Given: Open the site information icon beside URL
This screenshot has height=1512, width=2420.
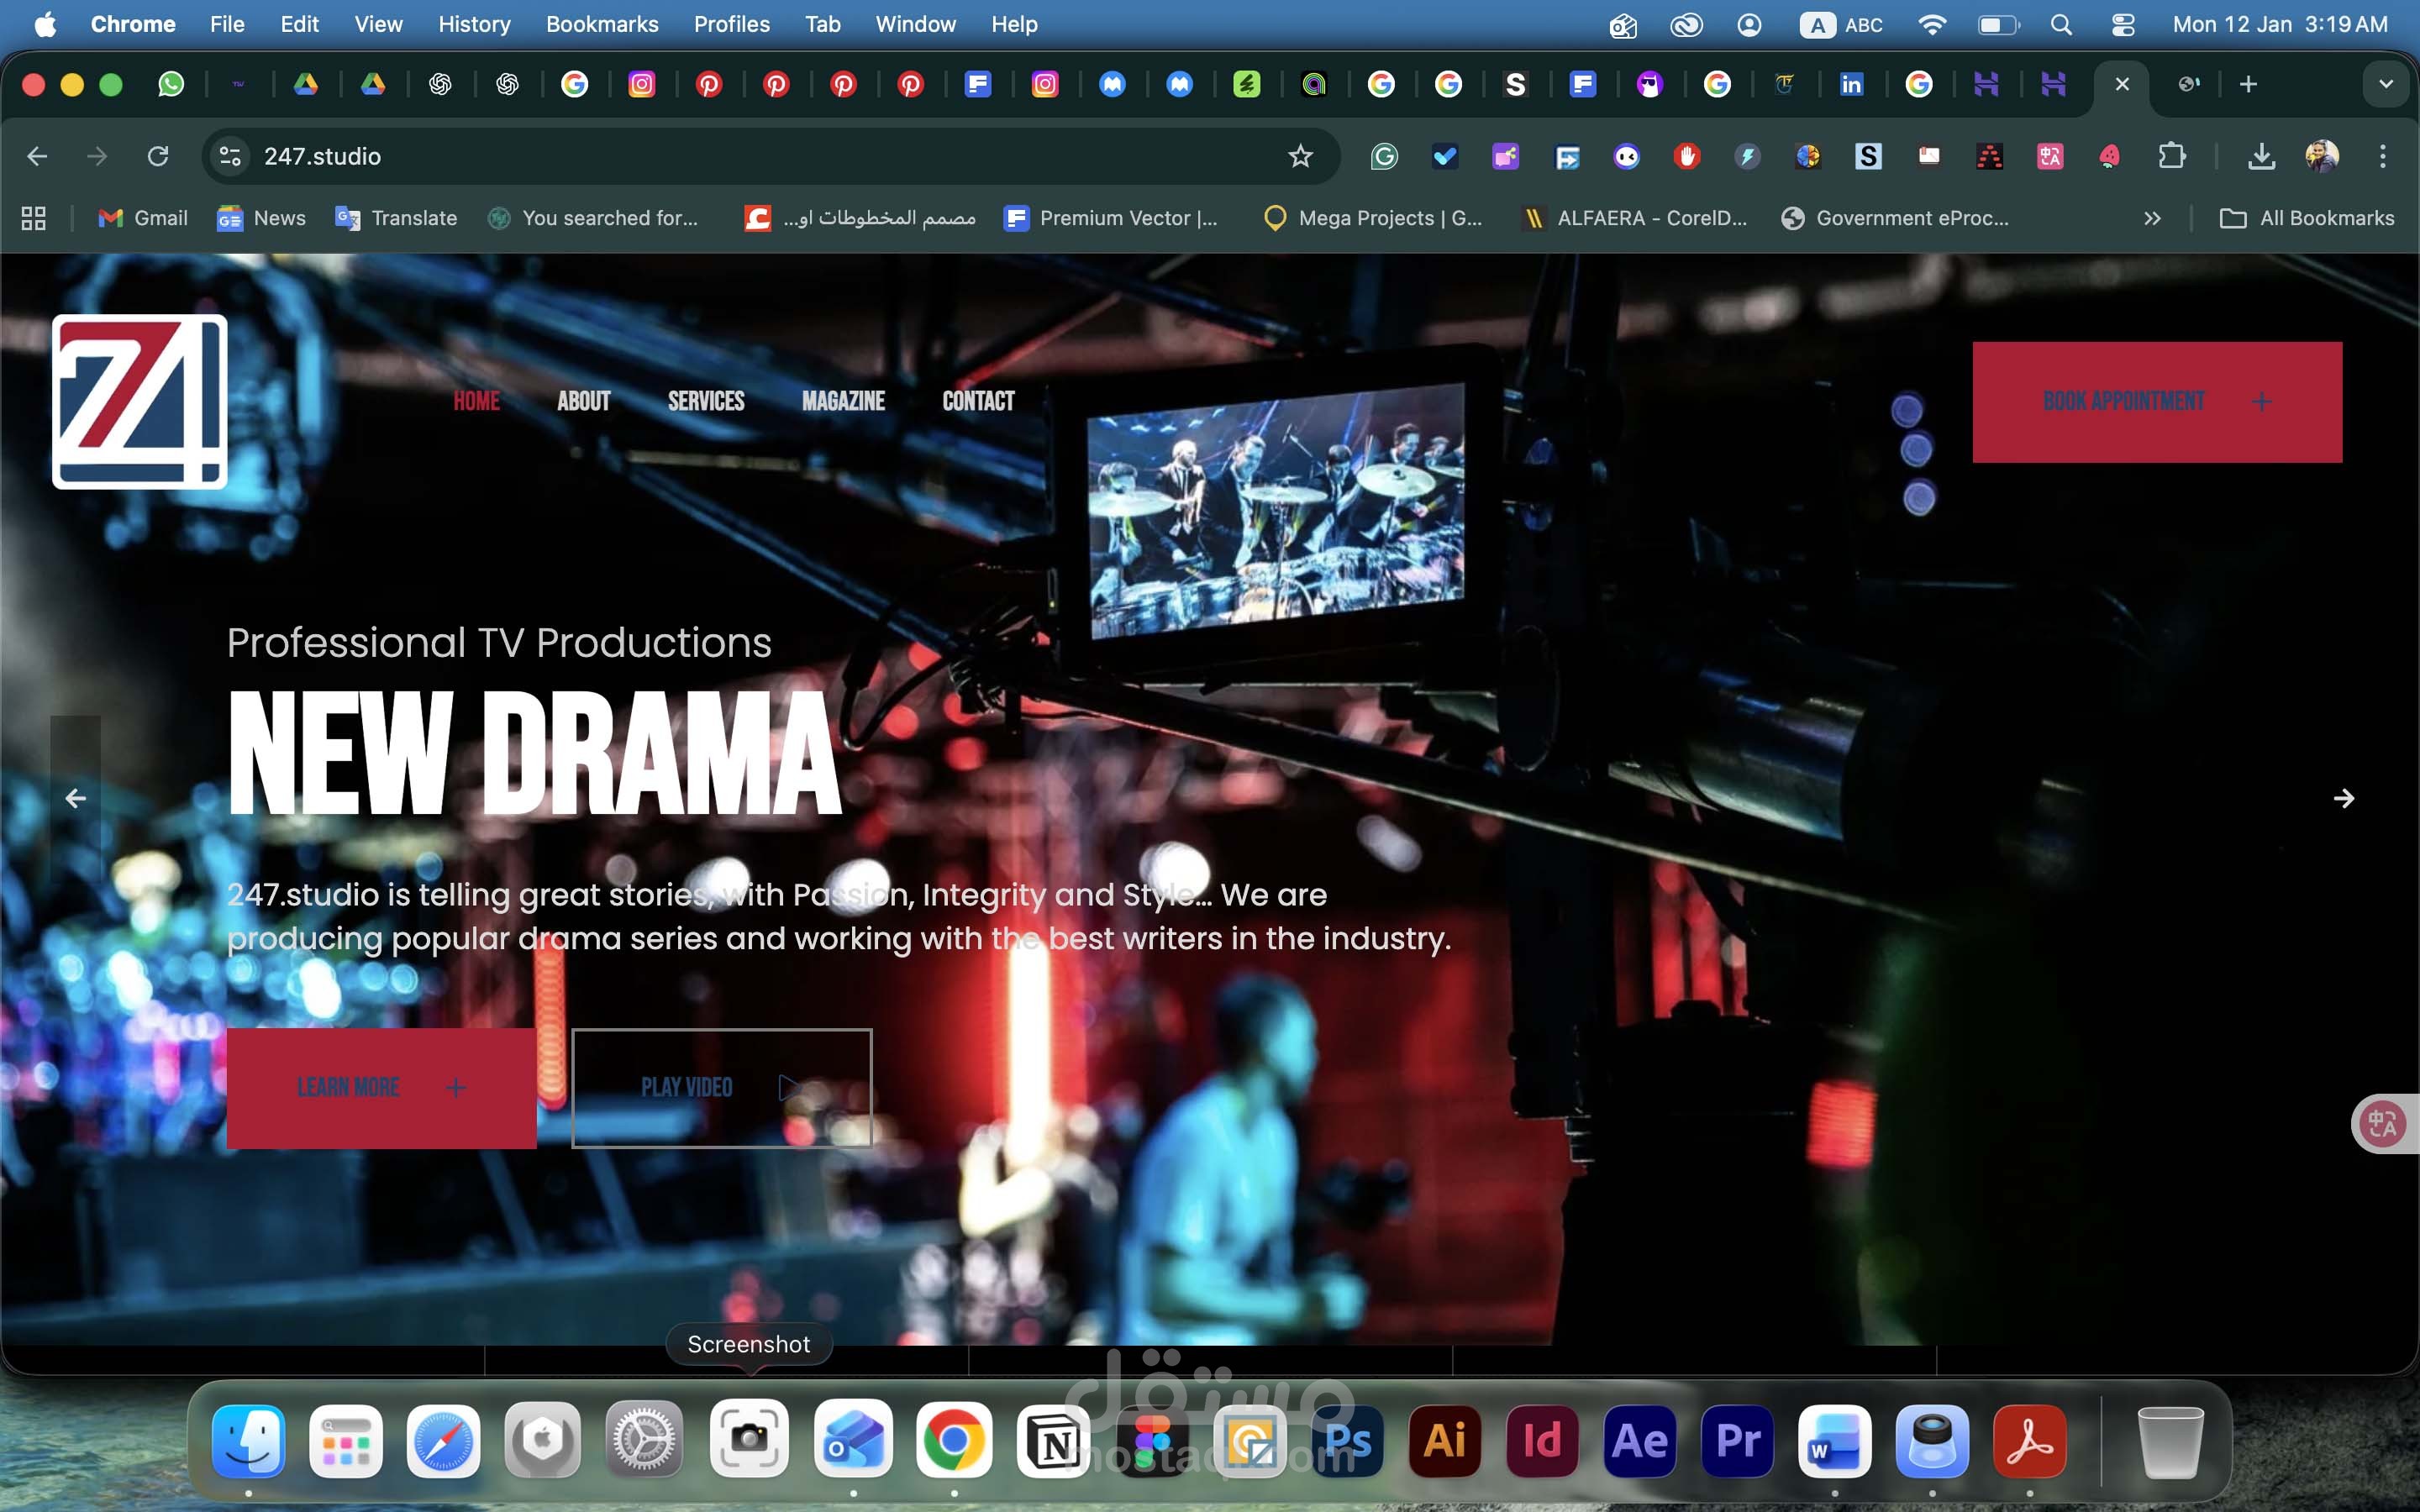Looking at the screenshot, I should [x=230, y=156].
